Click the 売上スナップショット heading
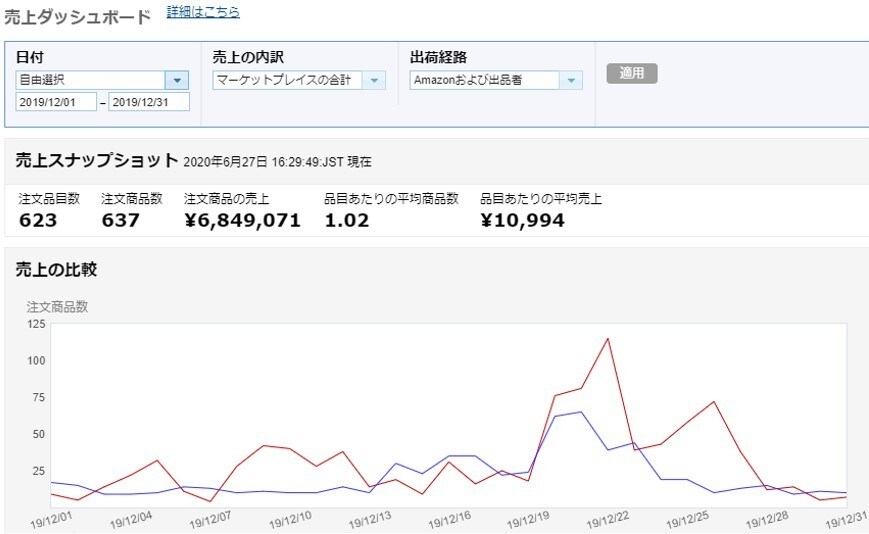This screenshot has height=534, width=869. [97, 161]
